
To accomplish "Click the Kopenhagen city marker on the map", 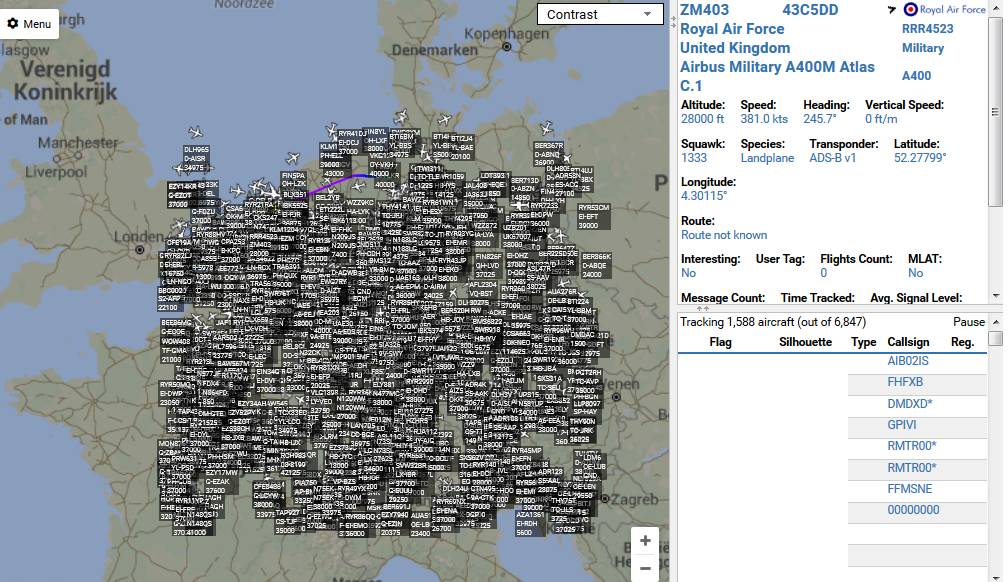I will (507, 46).
